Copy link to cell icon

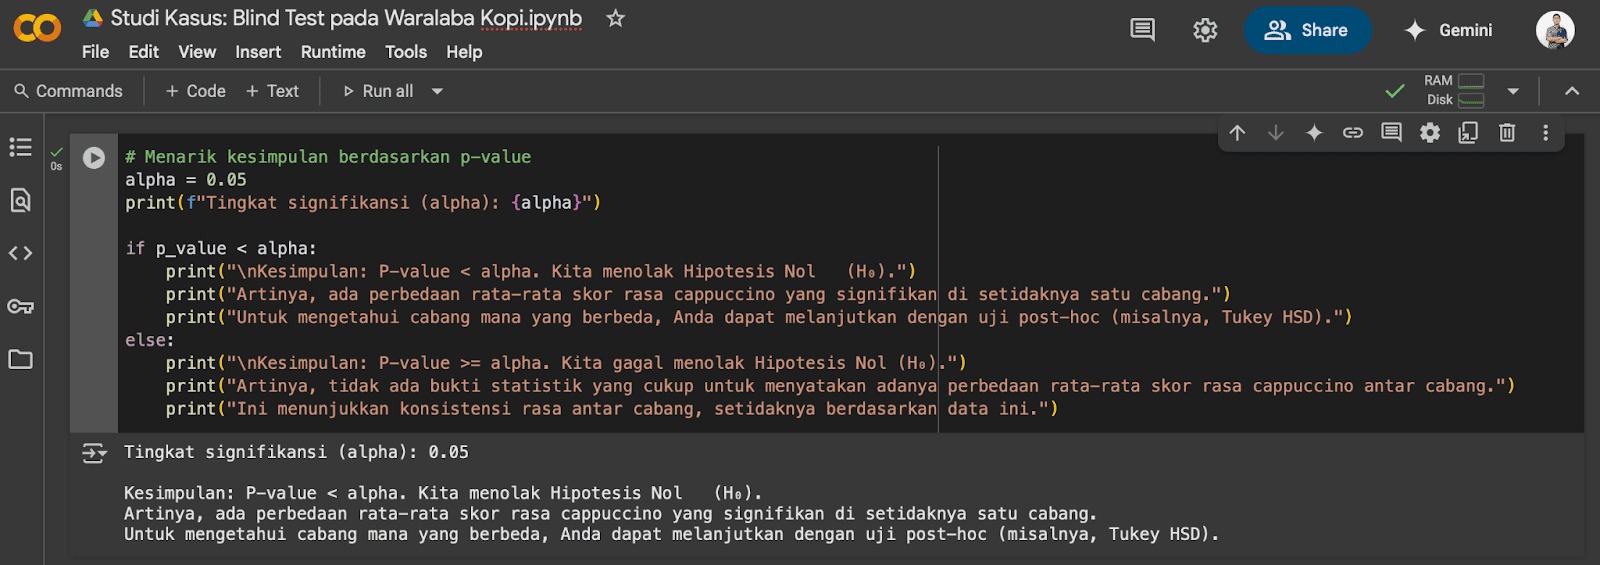(1352, 133)
